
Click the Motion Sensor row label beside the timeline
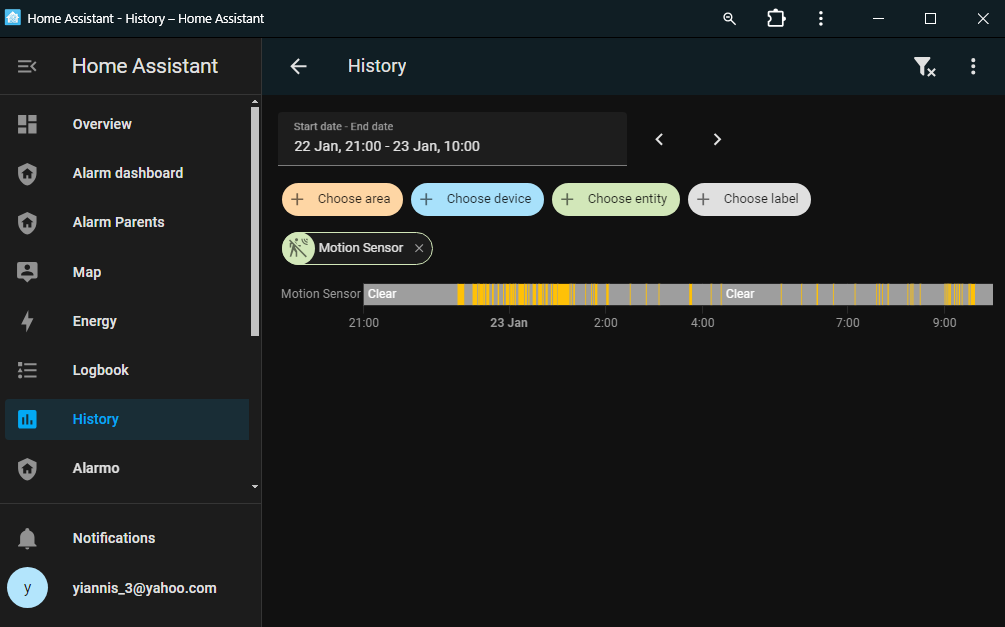click(320, 294)
